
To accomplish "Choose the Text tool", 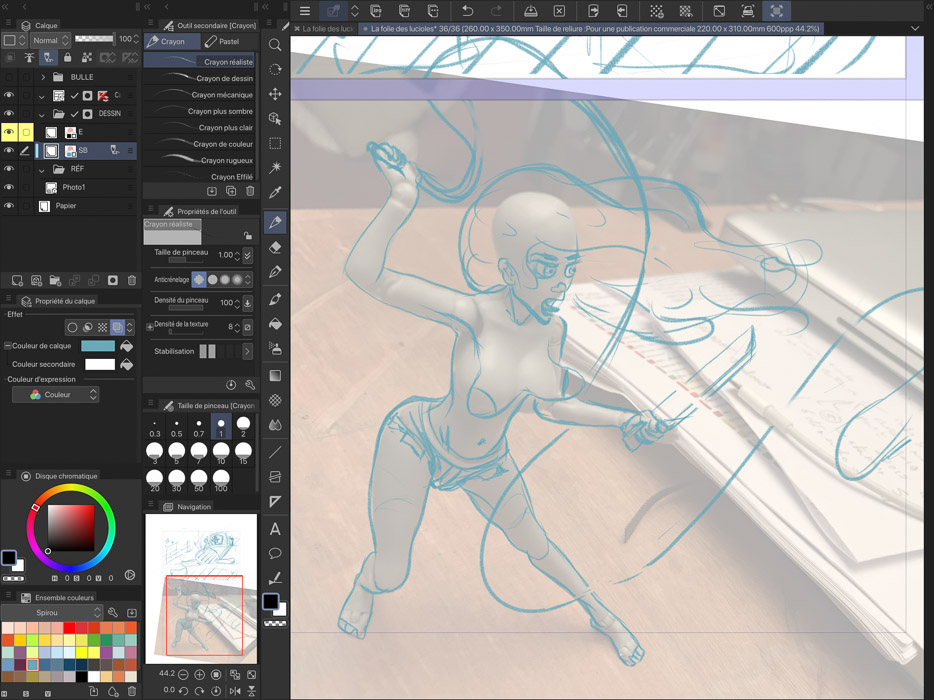I will (275, 529).
